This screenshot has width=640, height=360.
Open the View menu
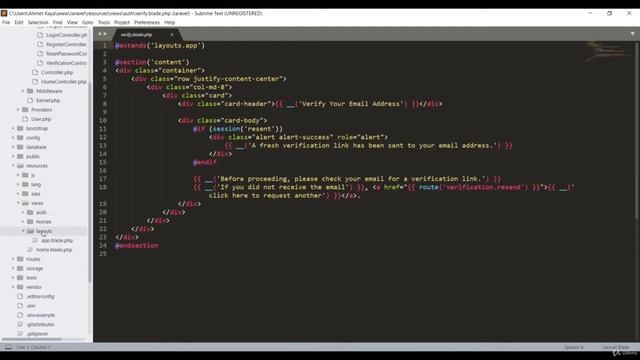(x=72, y=22)
